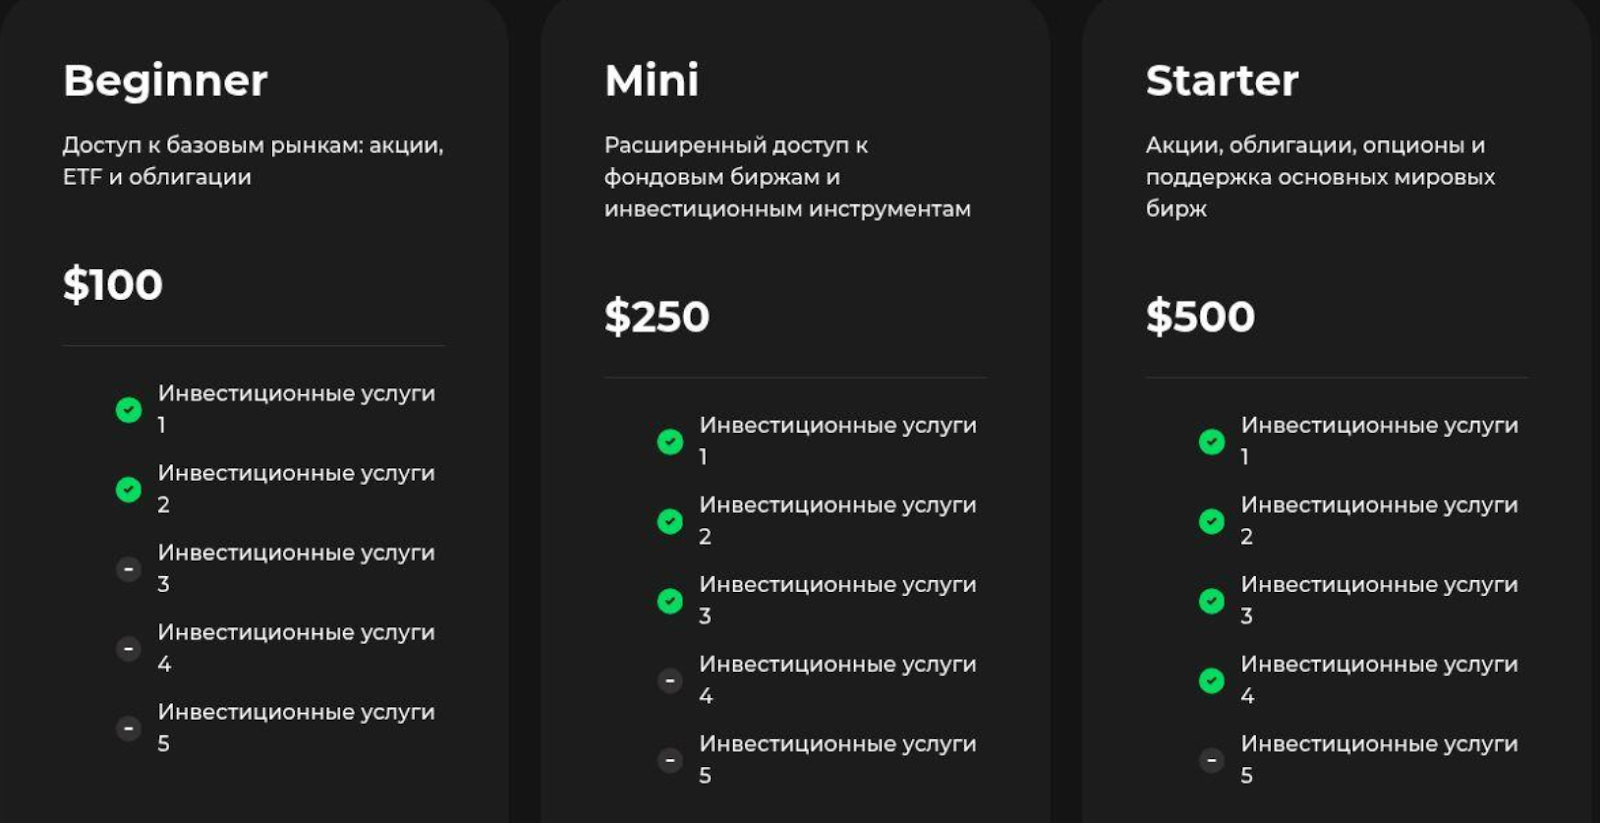
Task: Click the $250 Mini price
Action: 657,317
